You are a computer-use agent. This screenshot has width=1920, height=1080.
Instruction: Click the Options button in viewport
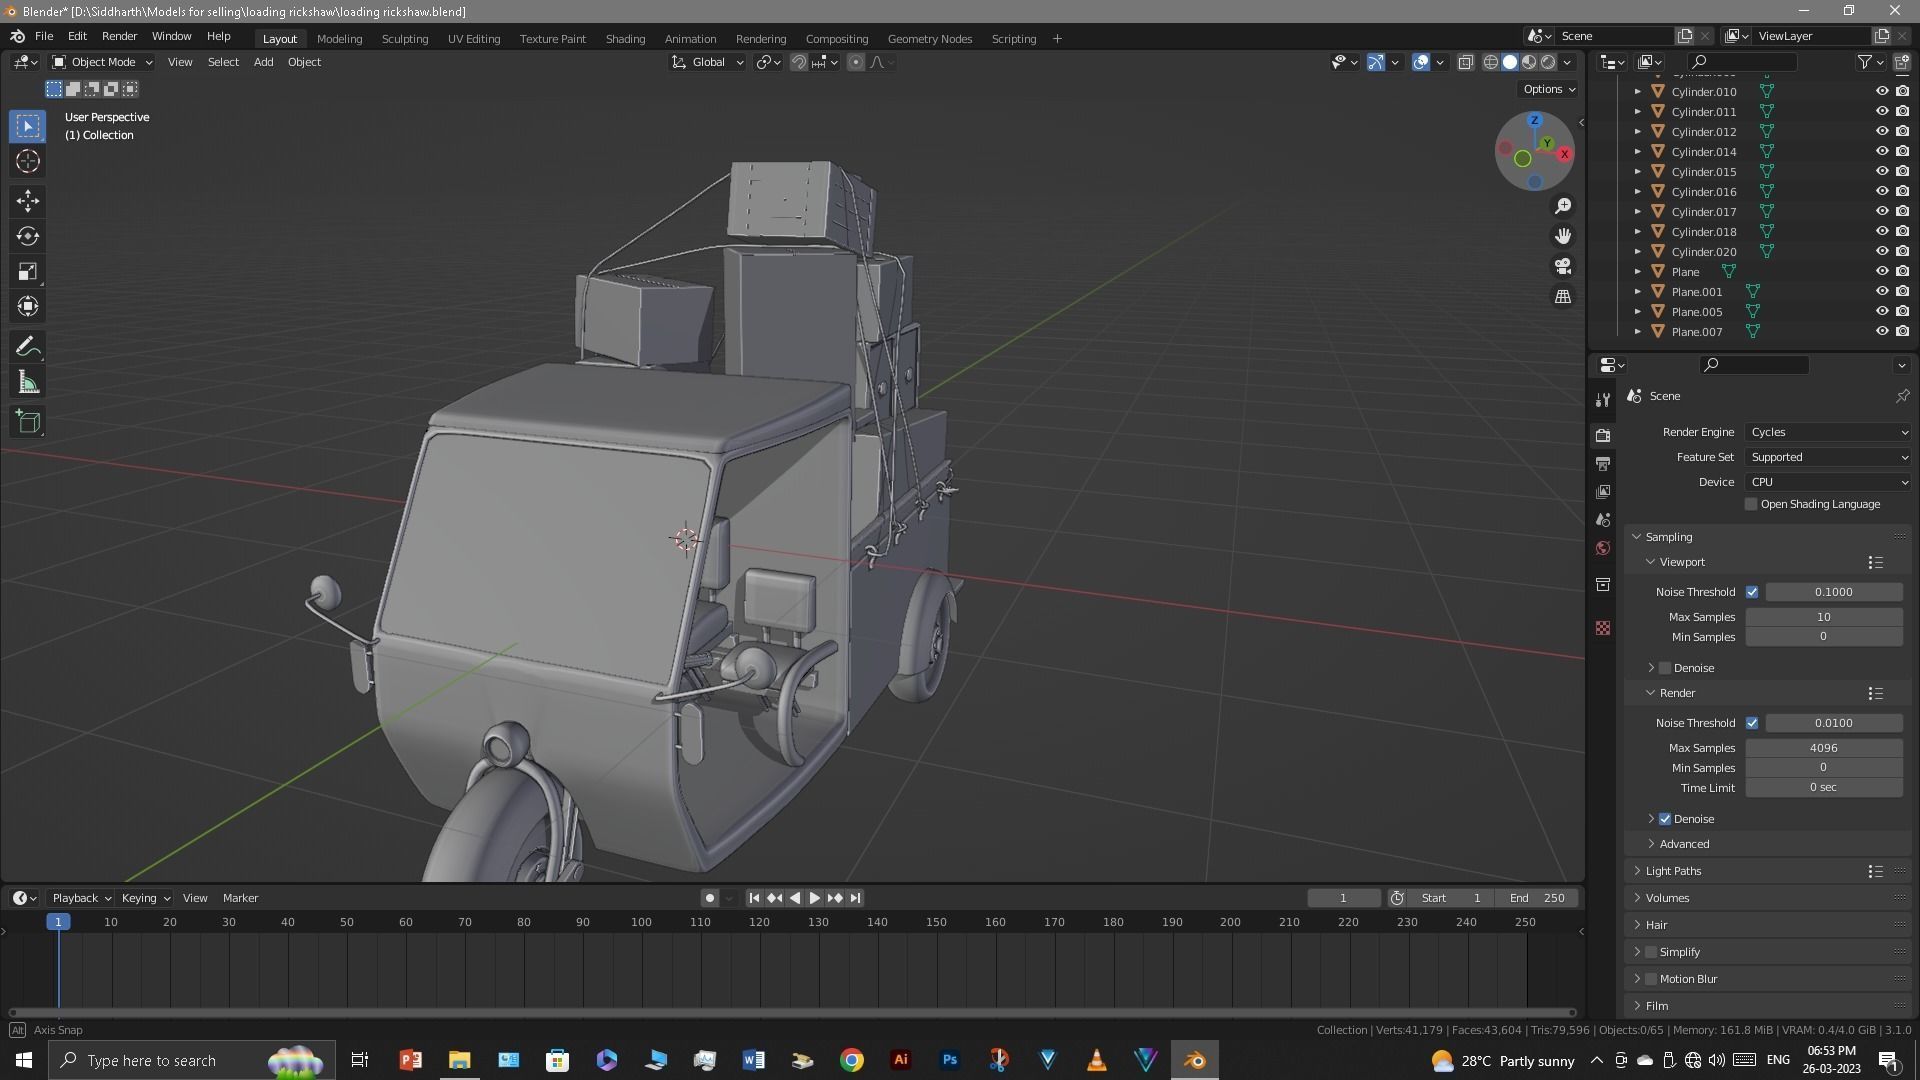1548,89
